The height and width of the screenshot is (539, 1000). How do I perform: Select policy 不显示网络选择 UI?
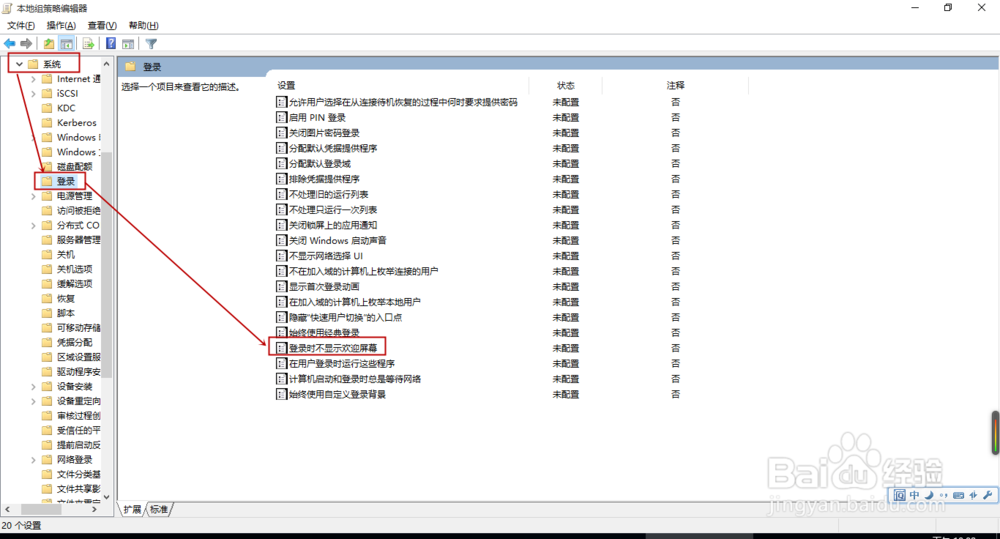point(326,256)
